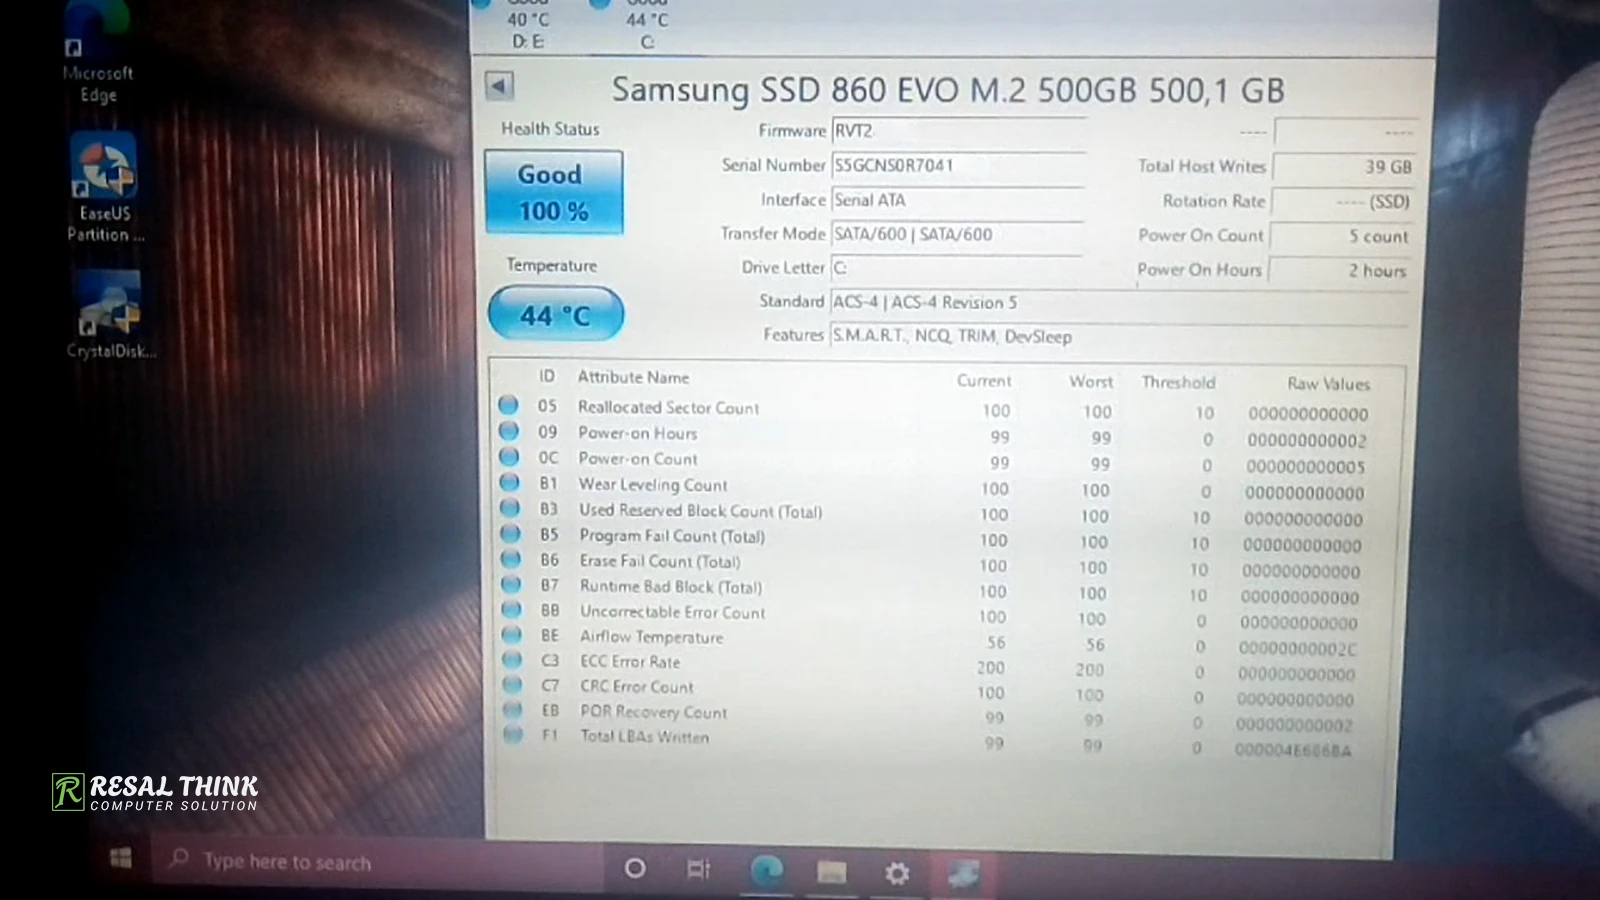The width and height of the screenshot is (1600, 900).
Task: Click the Good 100 % health status button
Action: click(554, 192)
